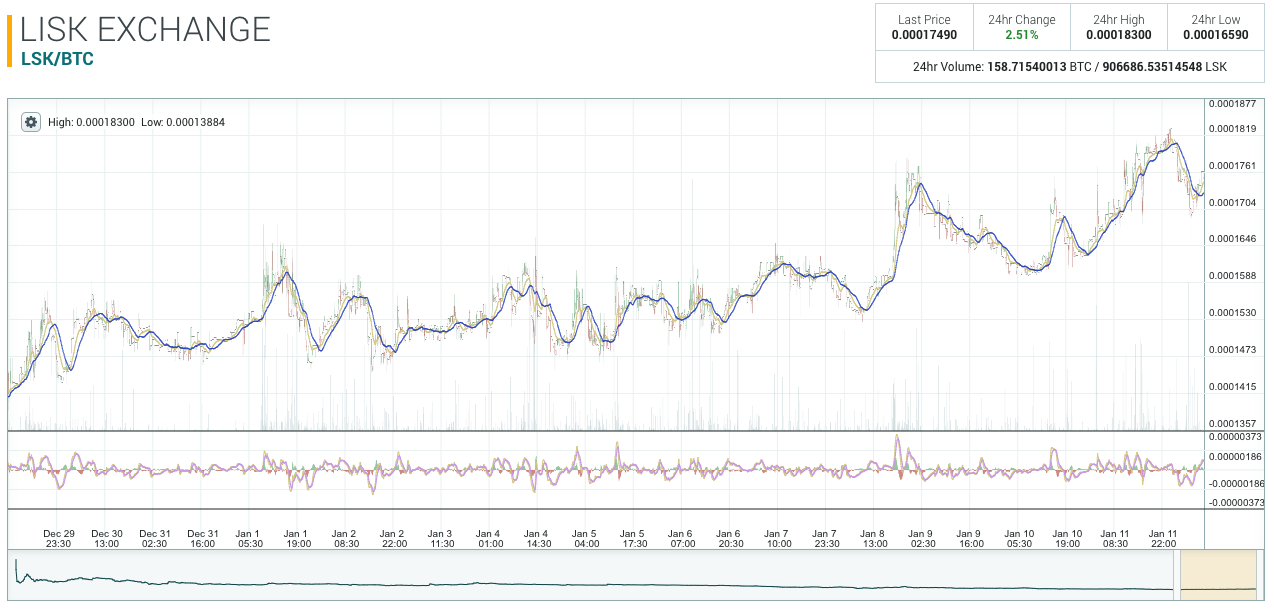Click the overview navigator line chart

click(592, 576)
